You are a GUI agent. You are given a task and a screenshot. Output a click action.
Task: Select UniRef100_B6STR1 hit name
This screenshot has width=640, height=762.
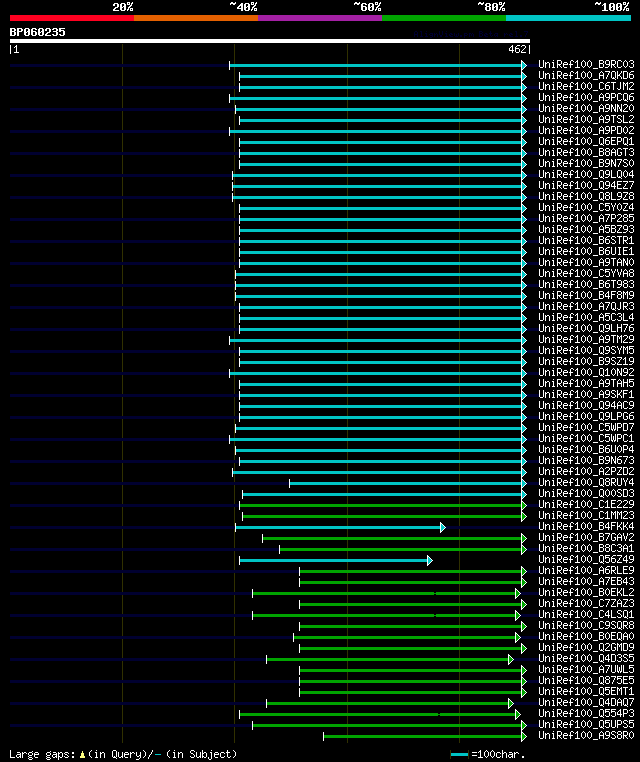[x=586, y=241]
